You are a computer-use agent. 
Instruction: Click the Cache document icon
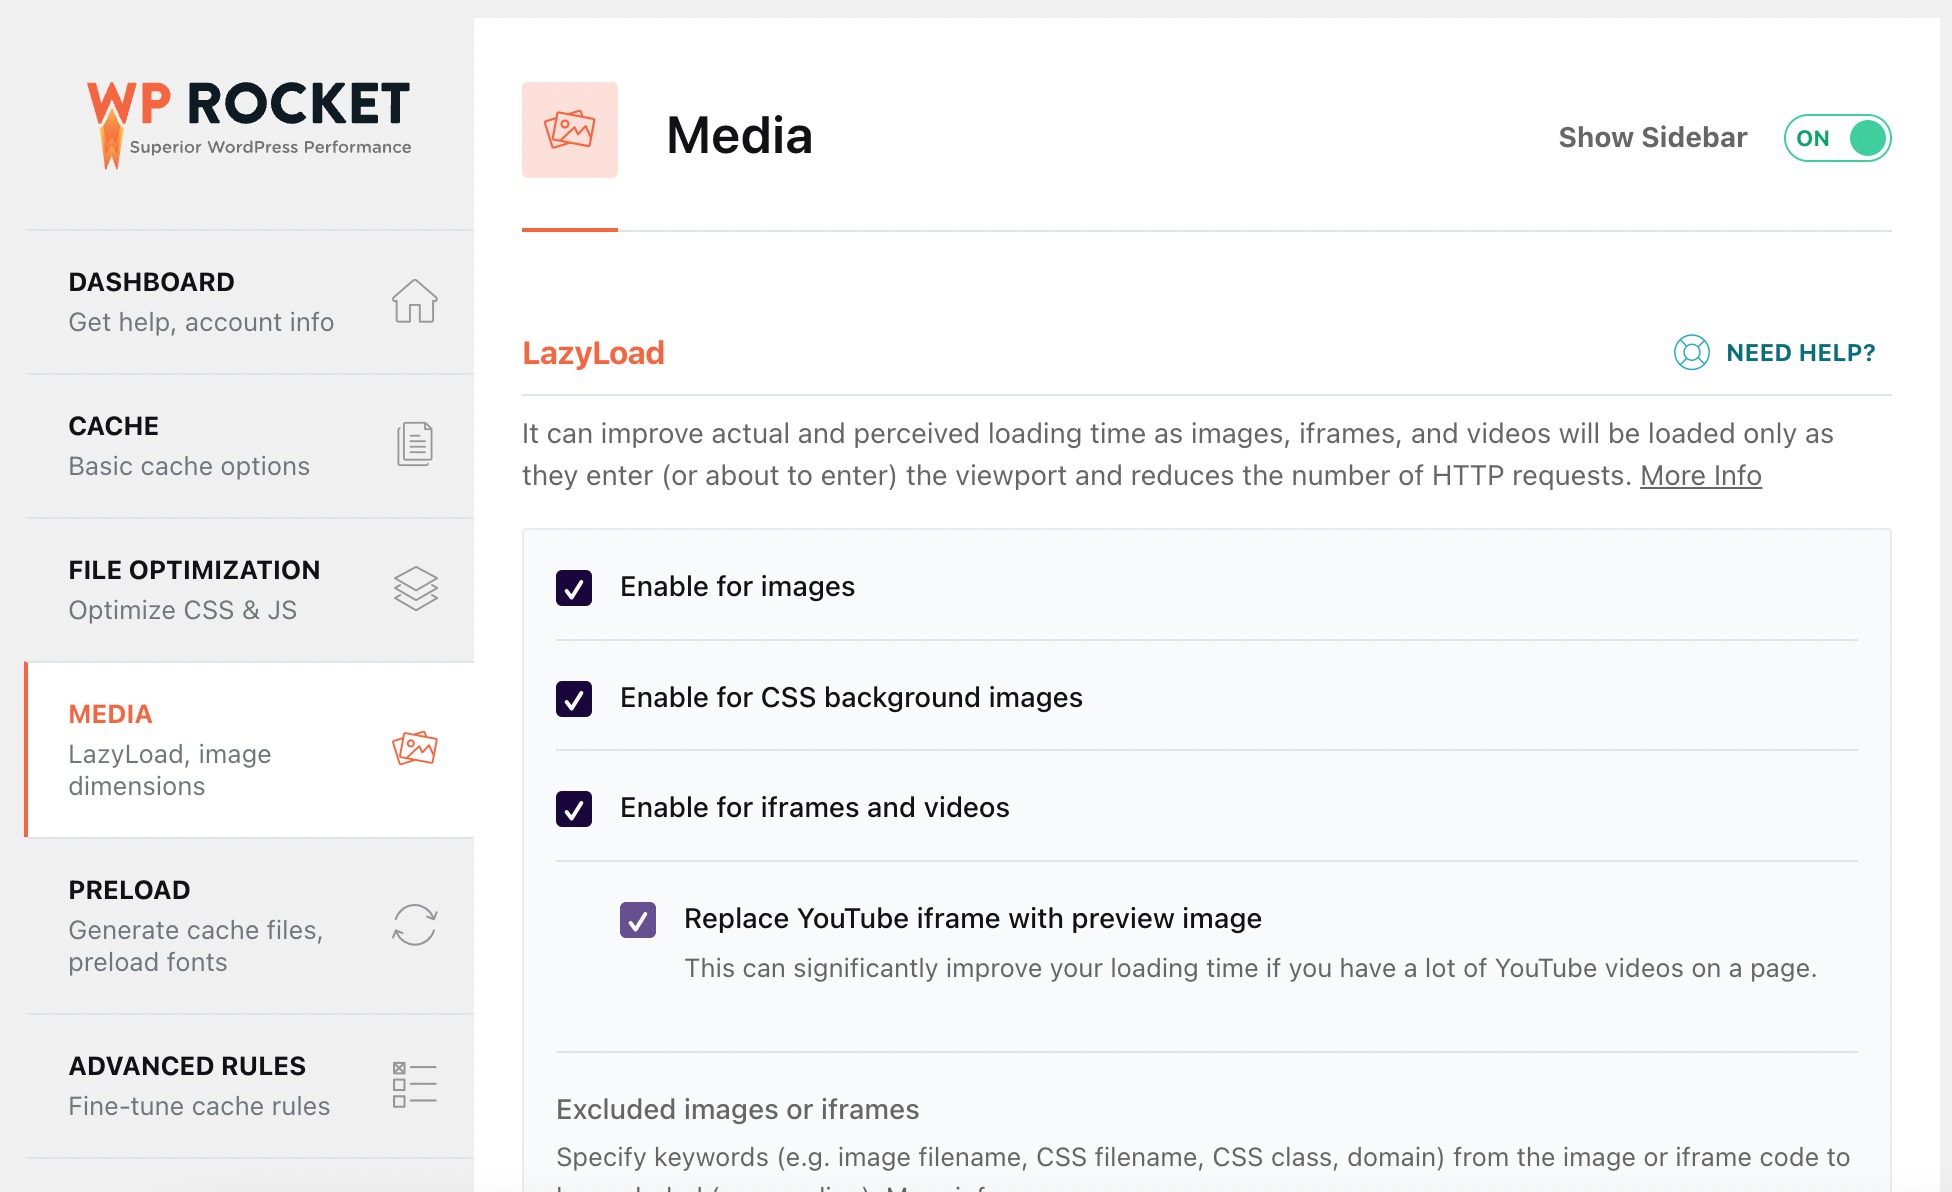pyautogui.click(x=415, y=445)
